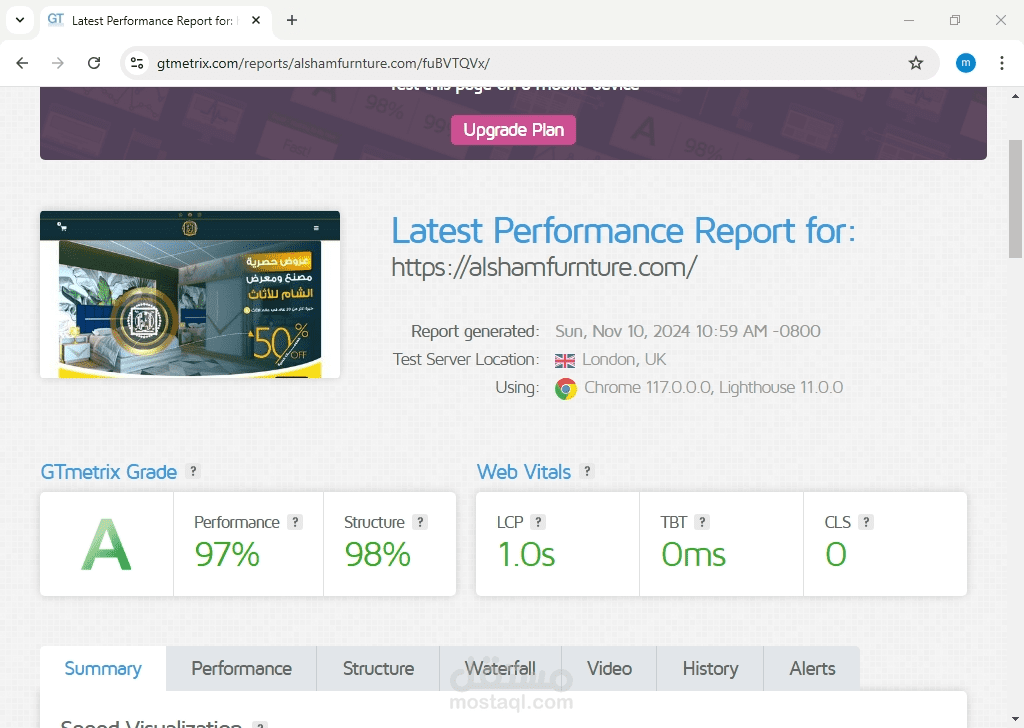Close the Latest Performance Report tab

256,20
